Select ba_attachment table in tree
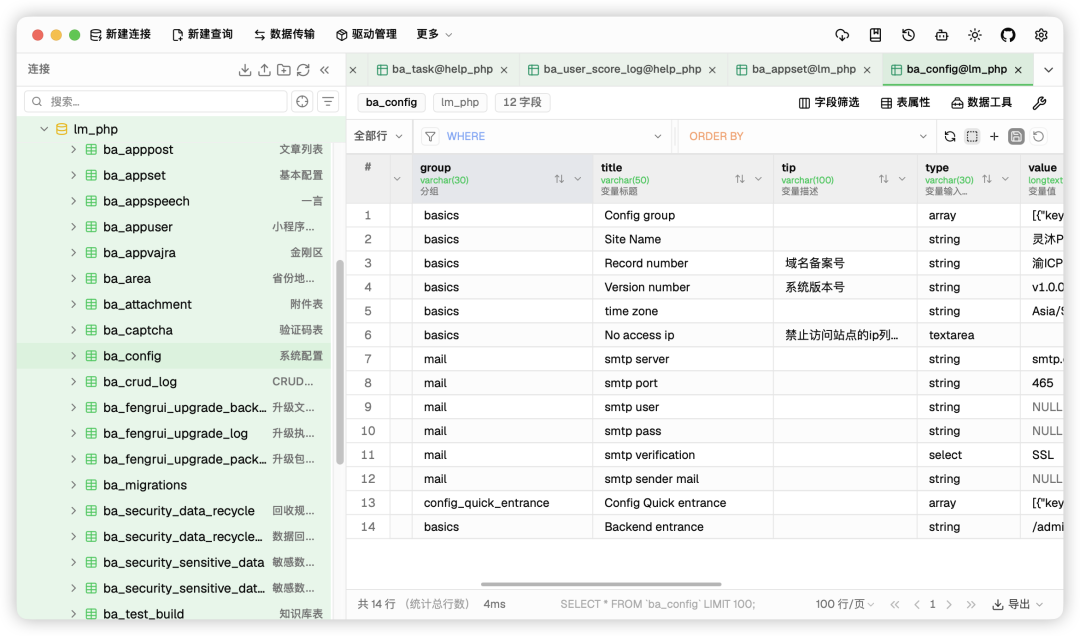1080x636 pixels. (174, 304)
